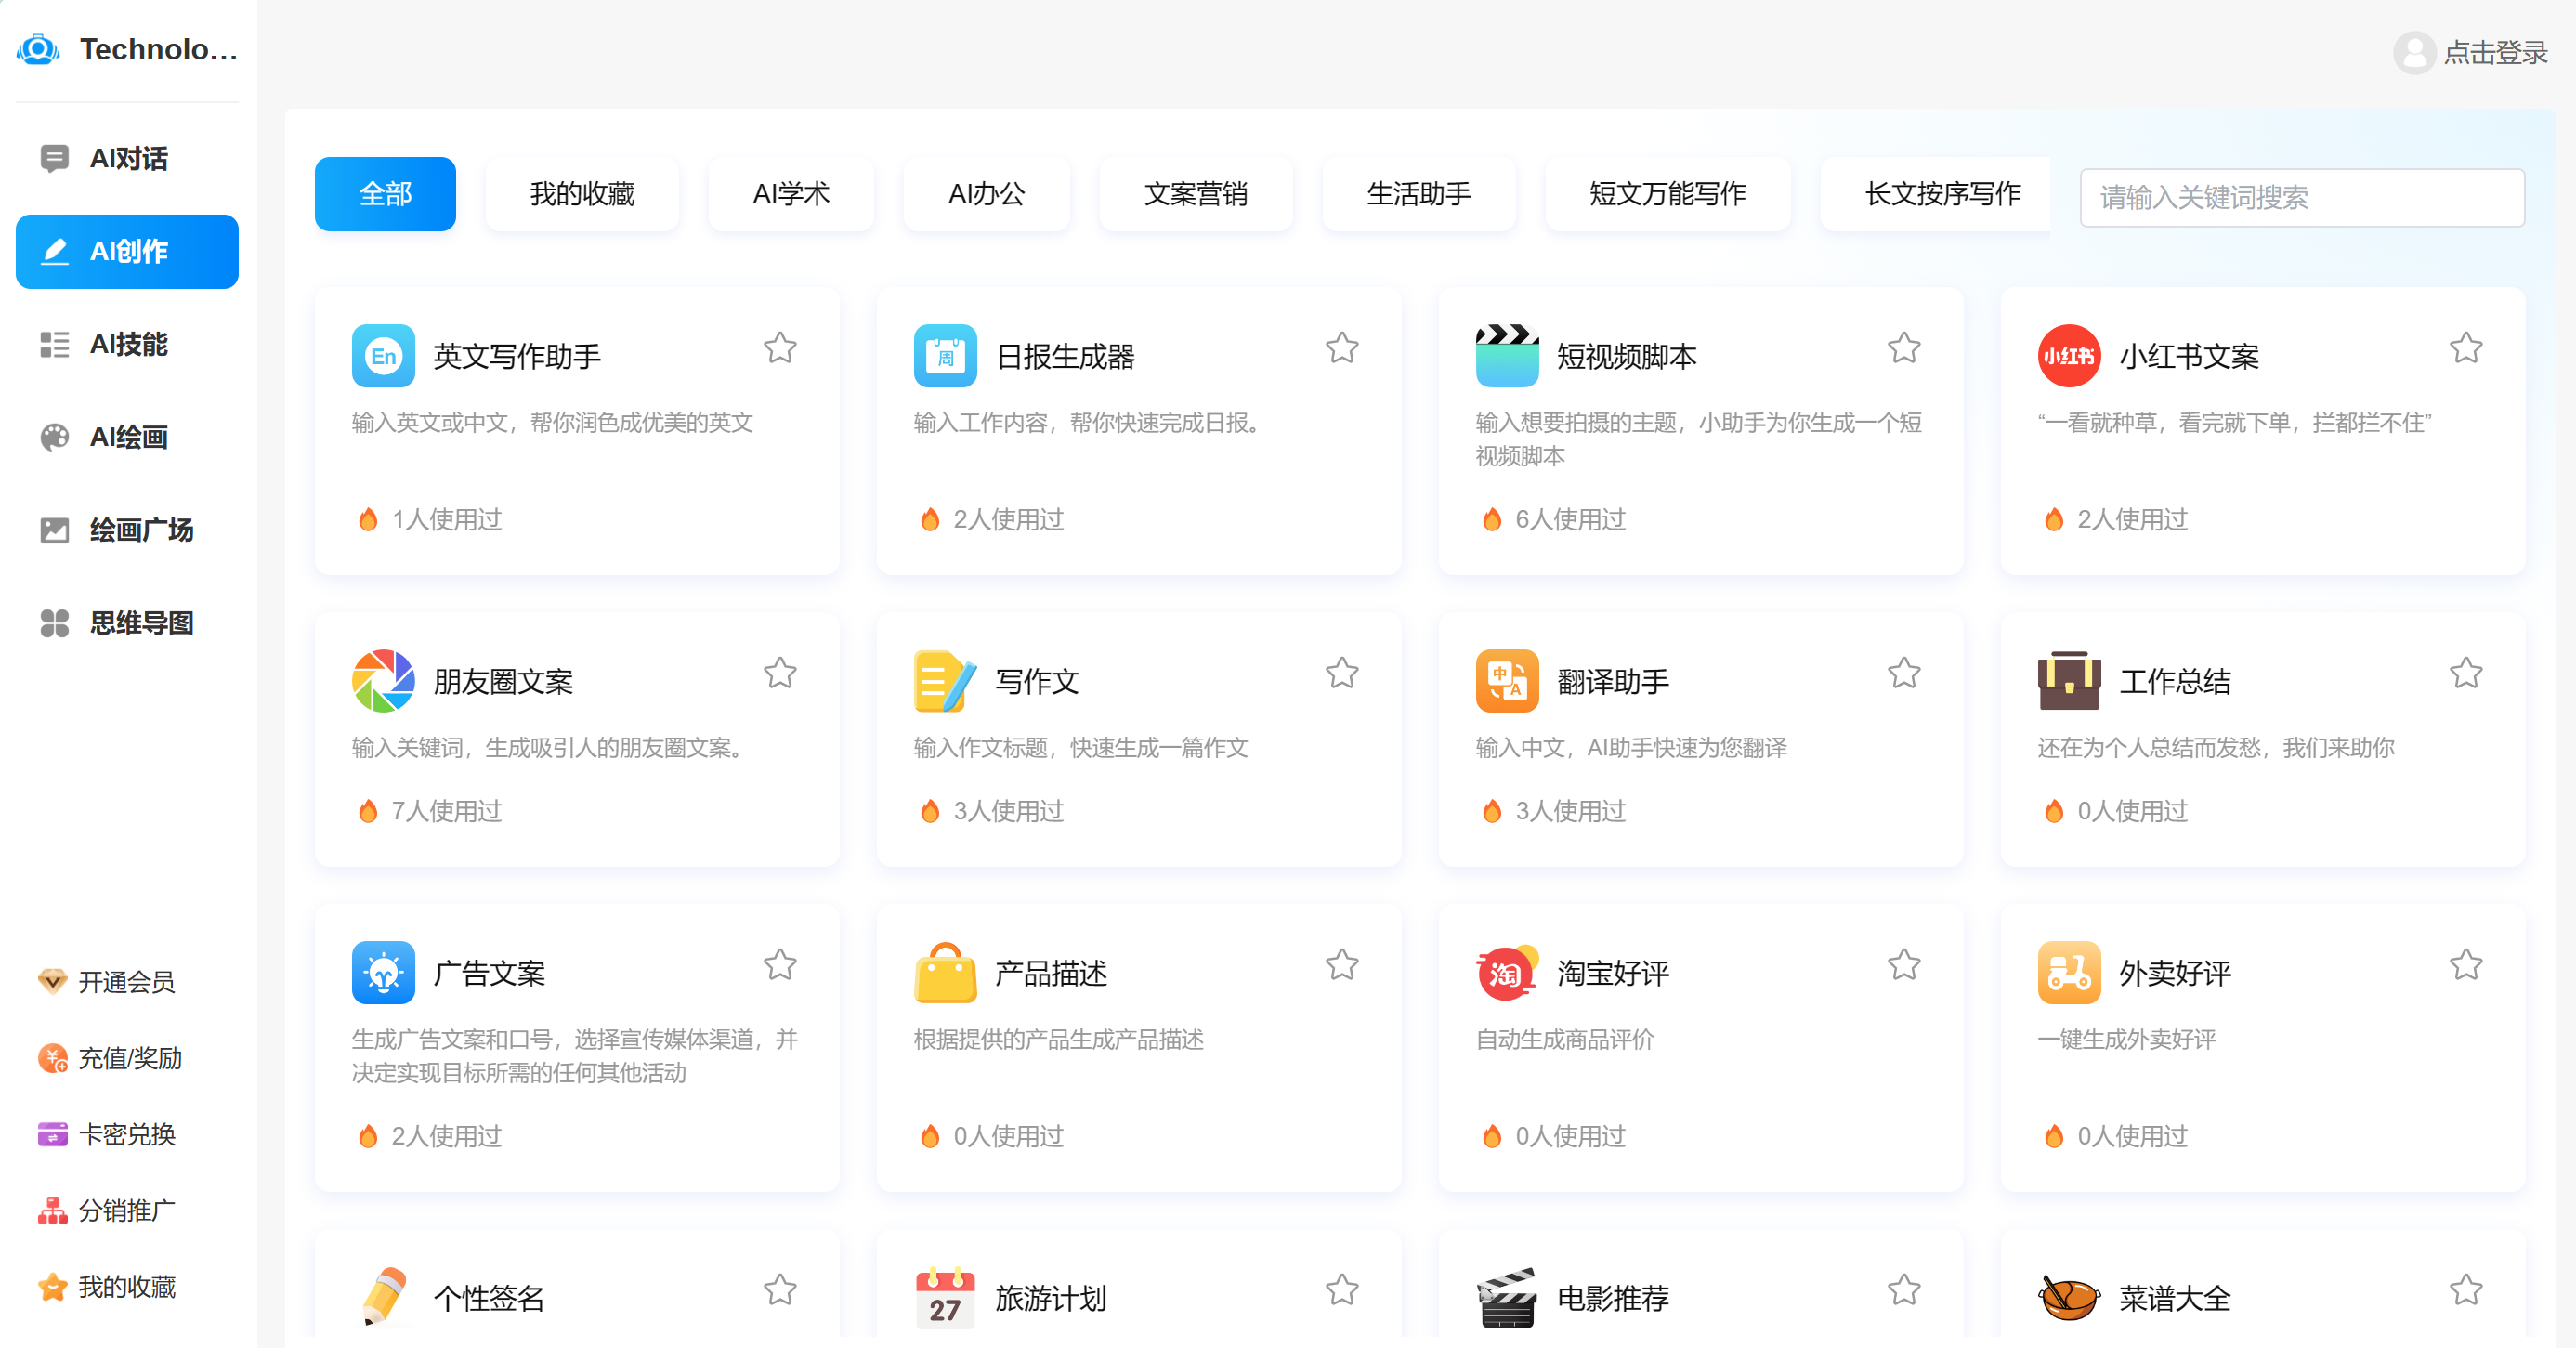Image resolution: width=2576 pixels, height=1348 pixels.
Task: Click the 产品描述 shopping bag icon
Action: (945, 973)
